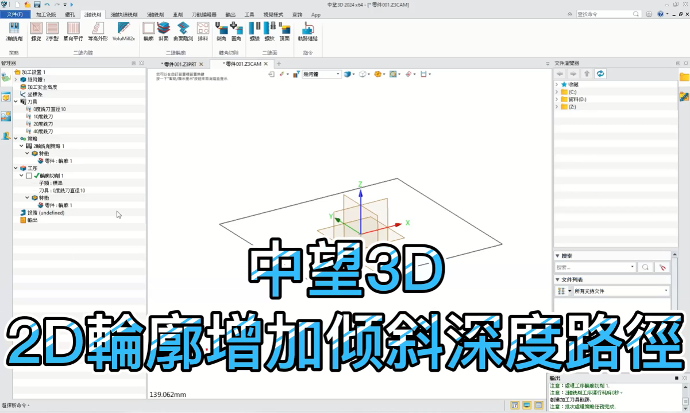Click the 輸出 output item in tree

coord(30,219)
